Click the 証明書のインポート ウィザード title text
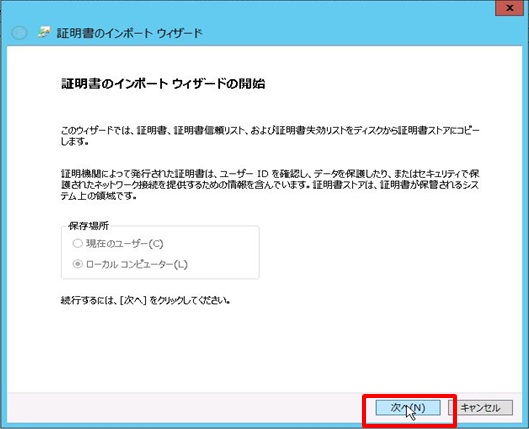 129,33
